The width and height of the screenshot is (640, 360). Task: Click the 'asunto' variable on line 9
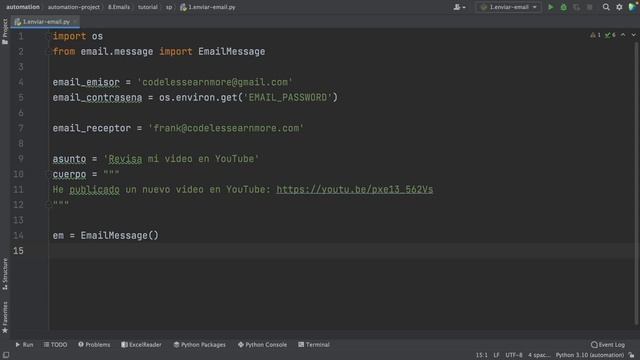69,159
